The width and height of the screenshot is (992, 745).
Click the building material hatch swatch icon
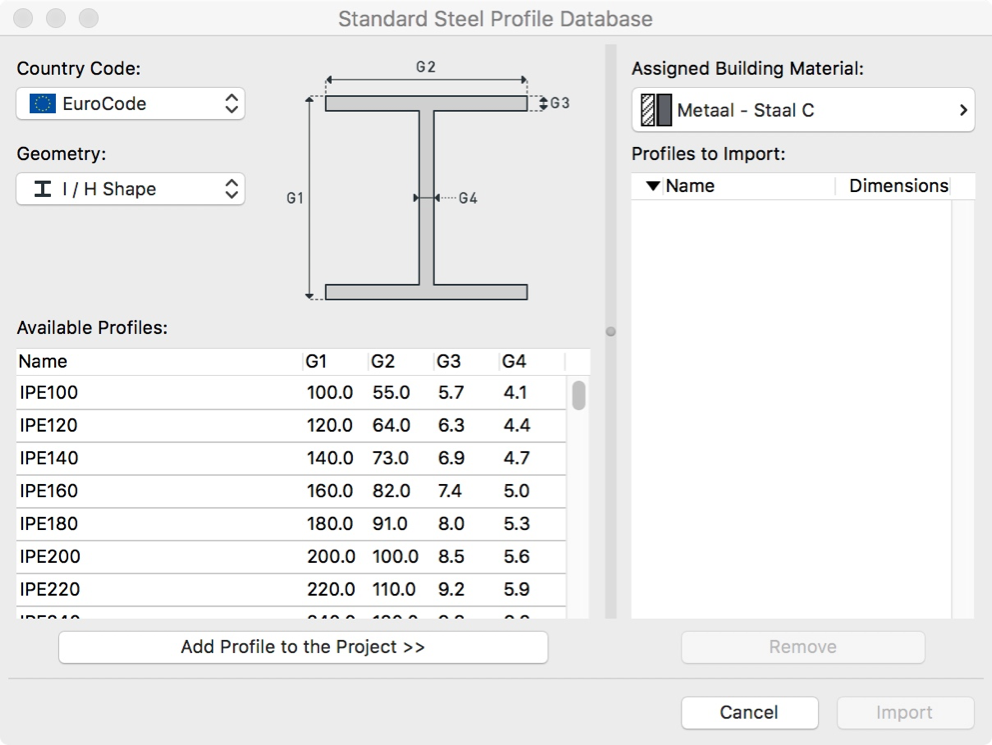tap(656, 110)
